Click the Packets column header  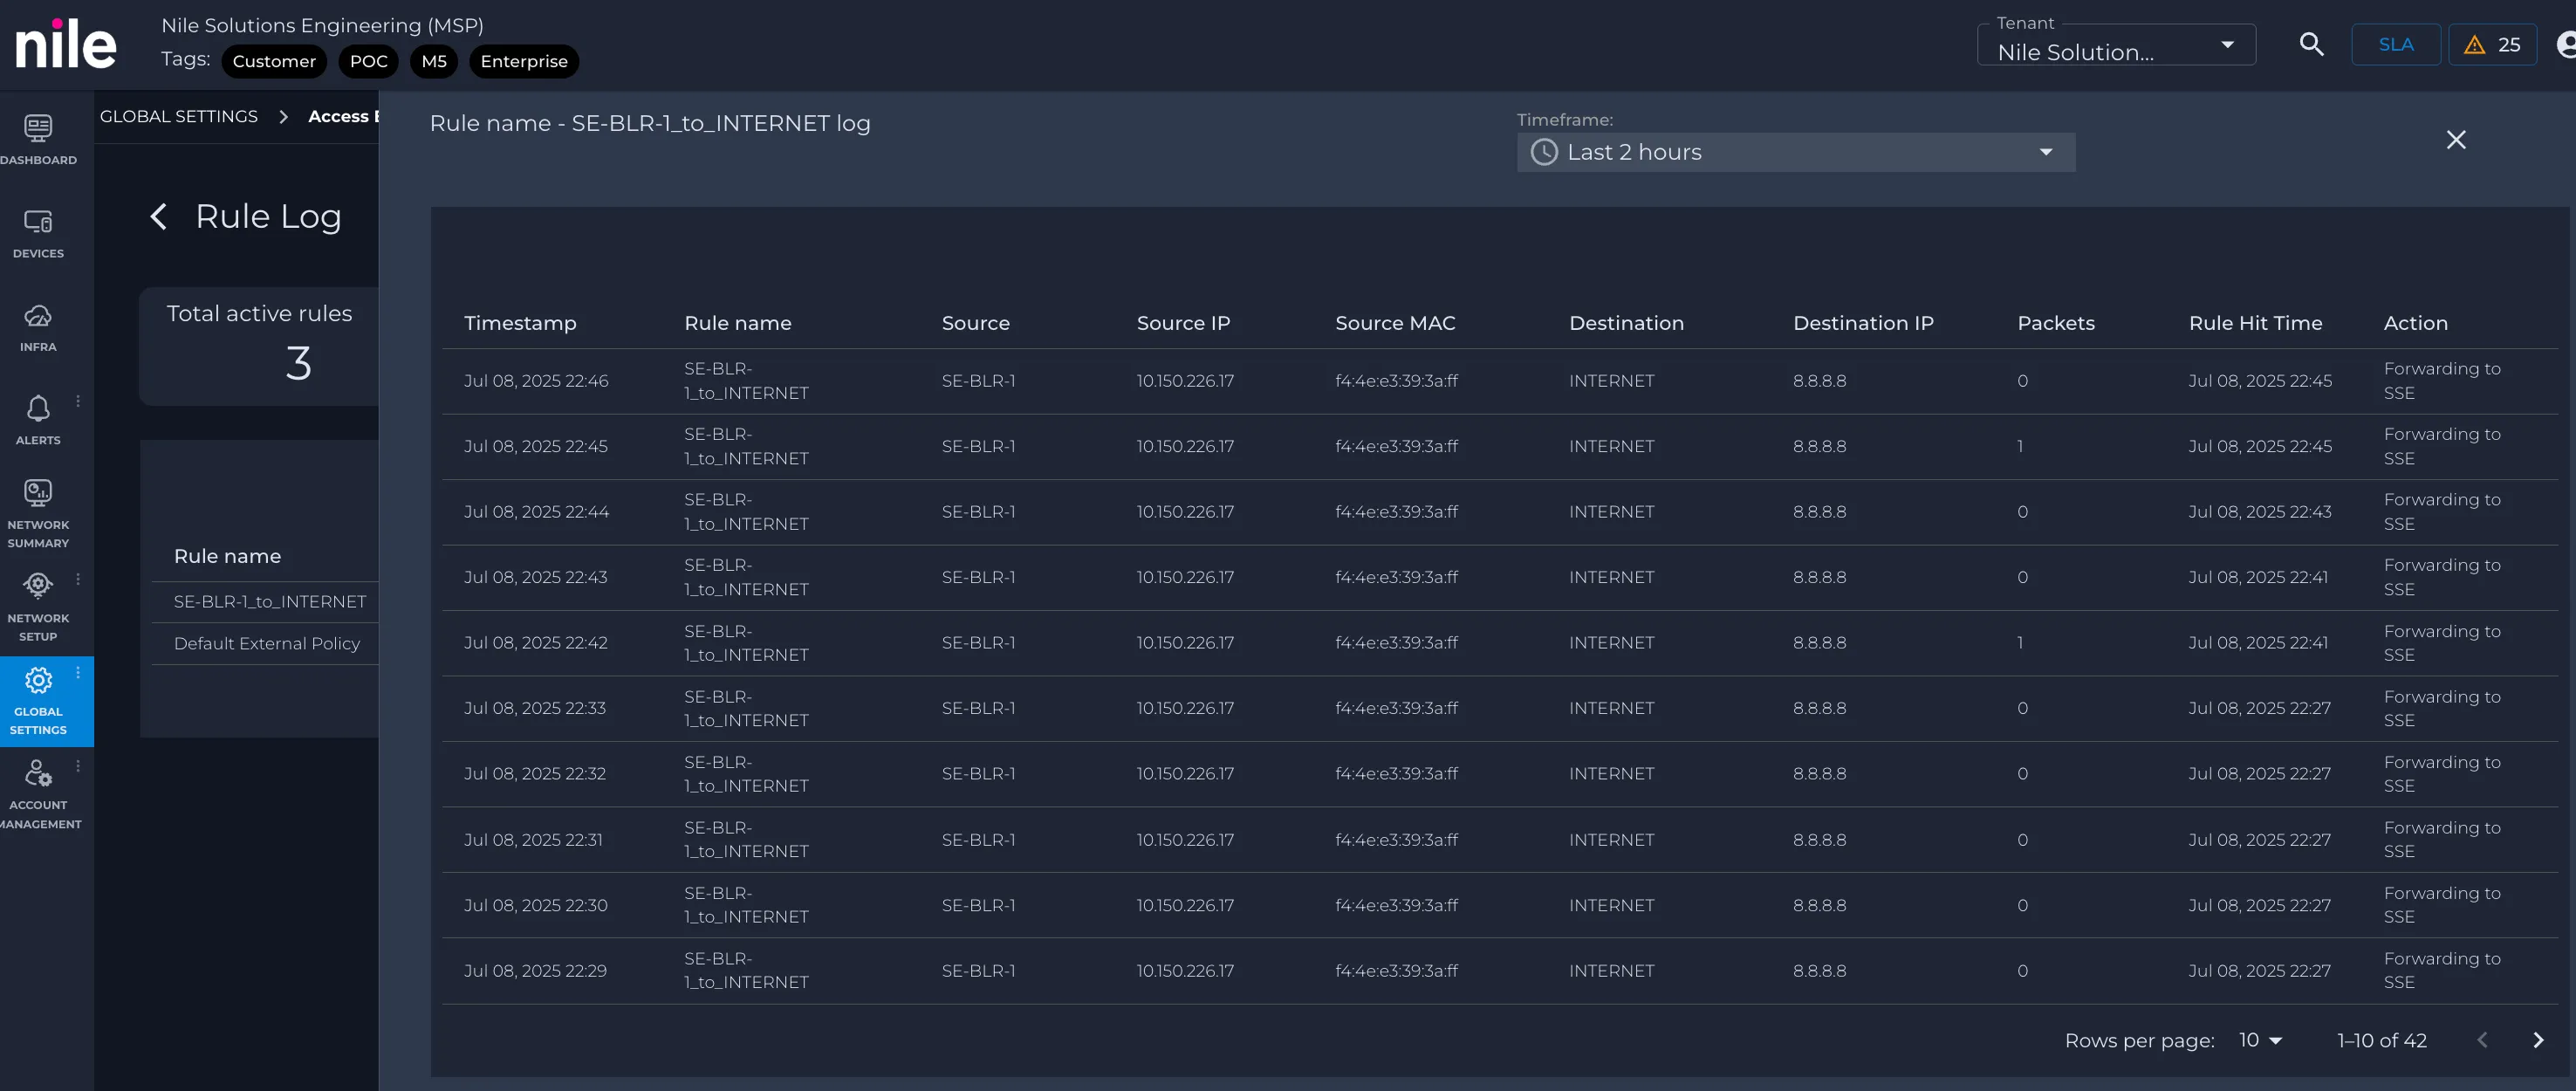coord(2056,324)
